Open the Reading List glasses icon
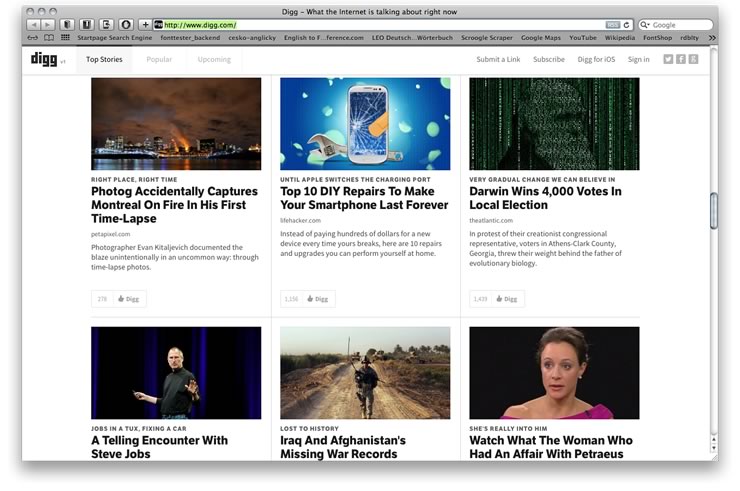740x491 pixels. coord(33,37)
